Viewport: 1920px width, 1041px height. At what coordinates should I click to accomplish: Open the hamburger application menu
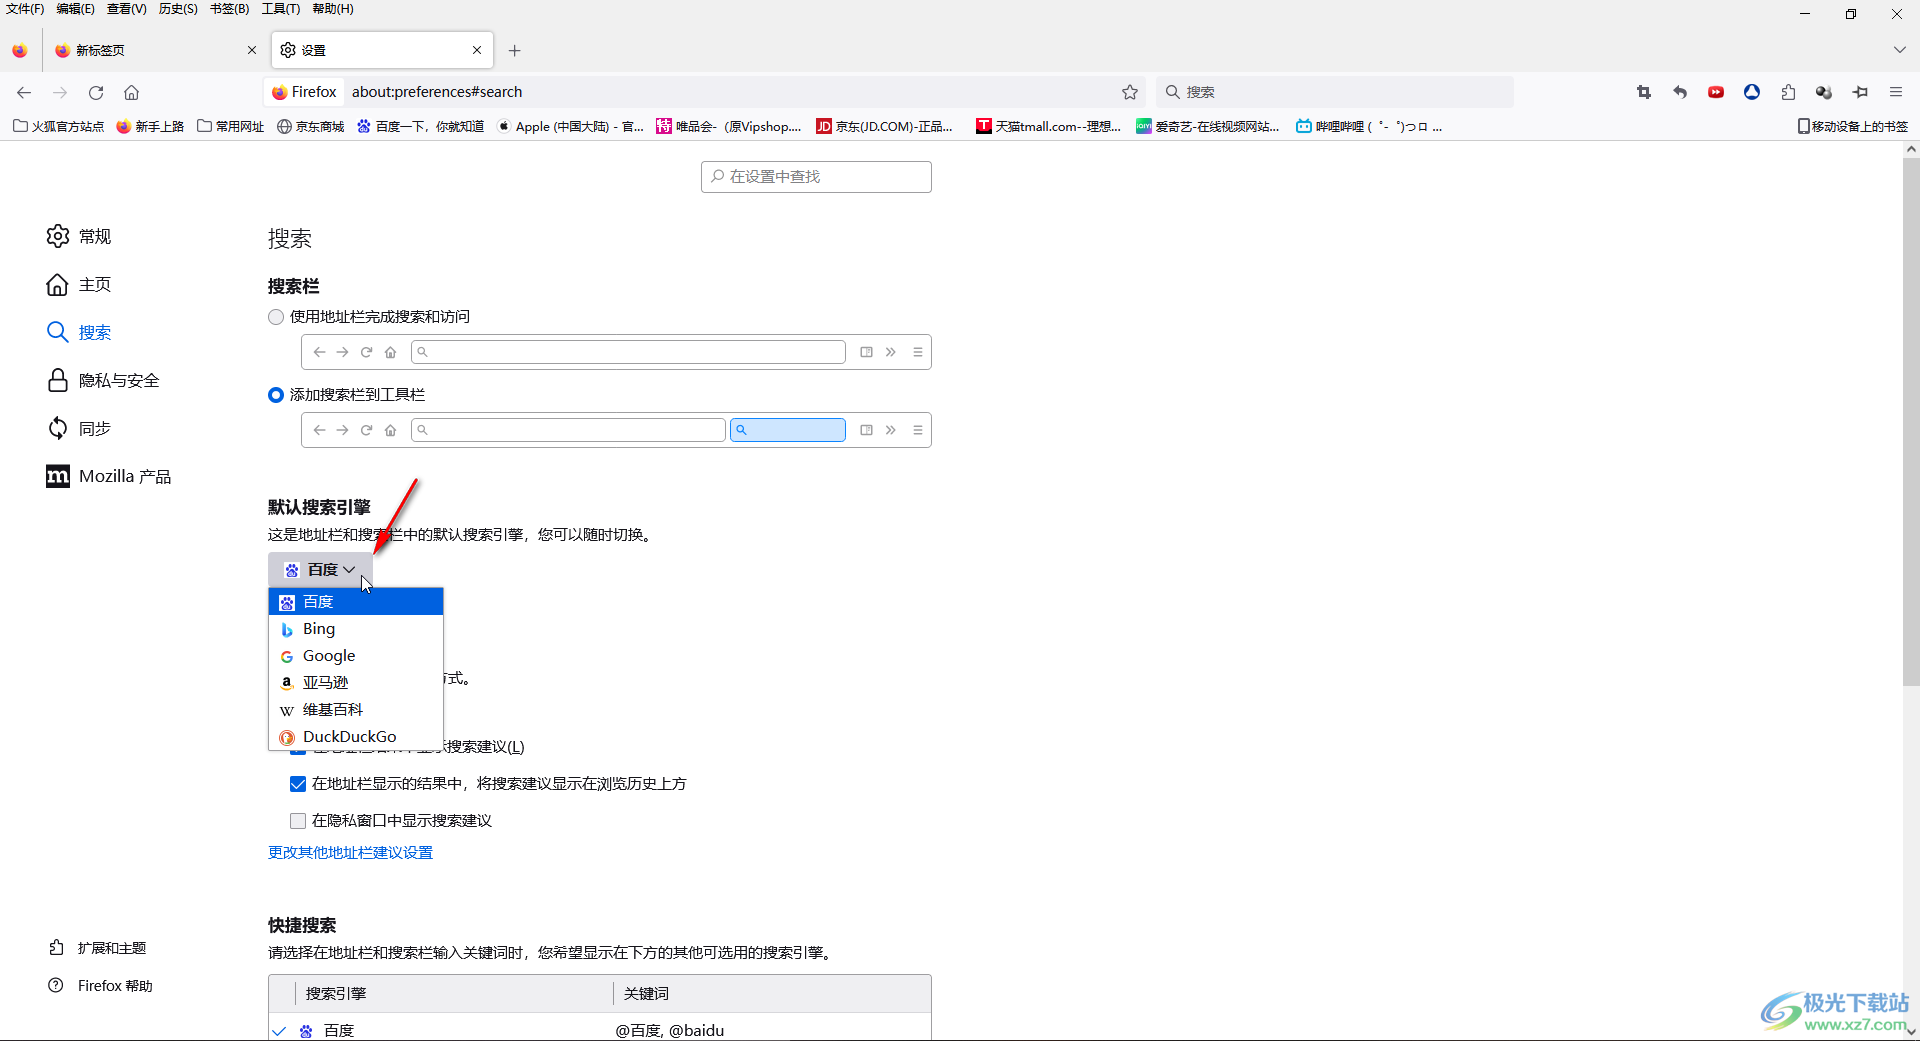[1896, 92]
